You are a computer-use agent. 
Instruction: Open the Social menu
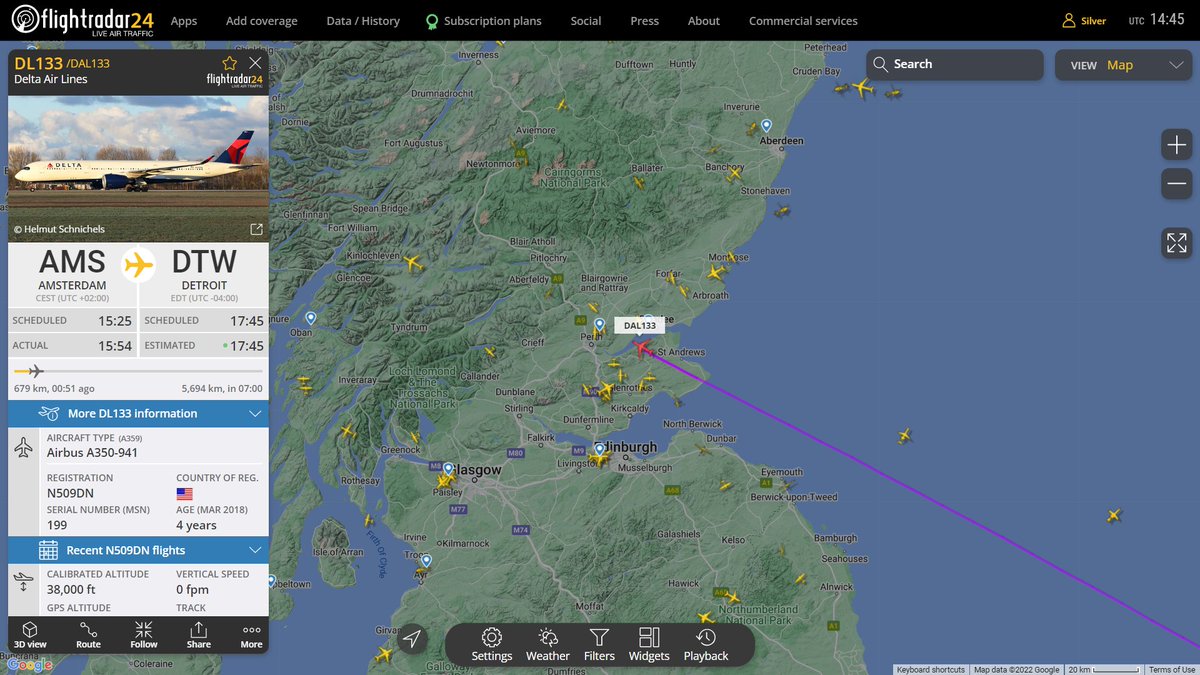[x=586, y=21]
